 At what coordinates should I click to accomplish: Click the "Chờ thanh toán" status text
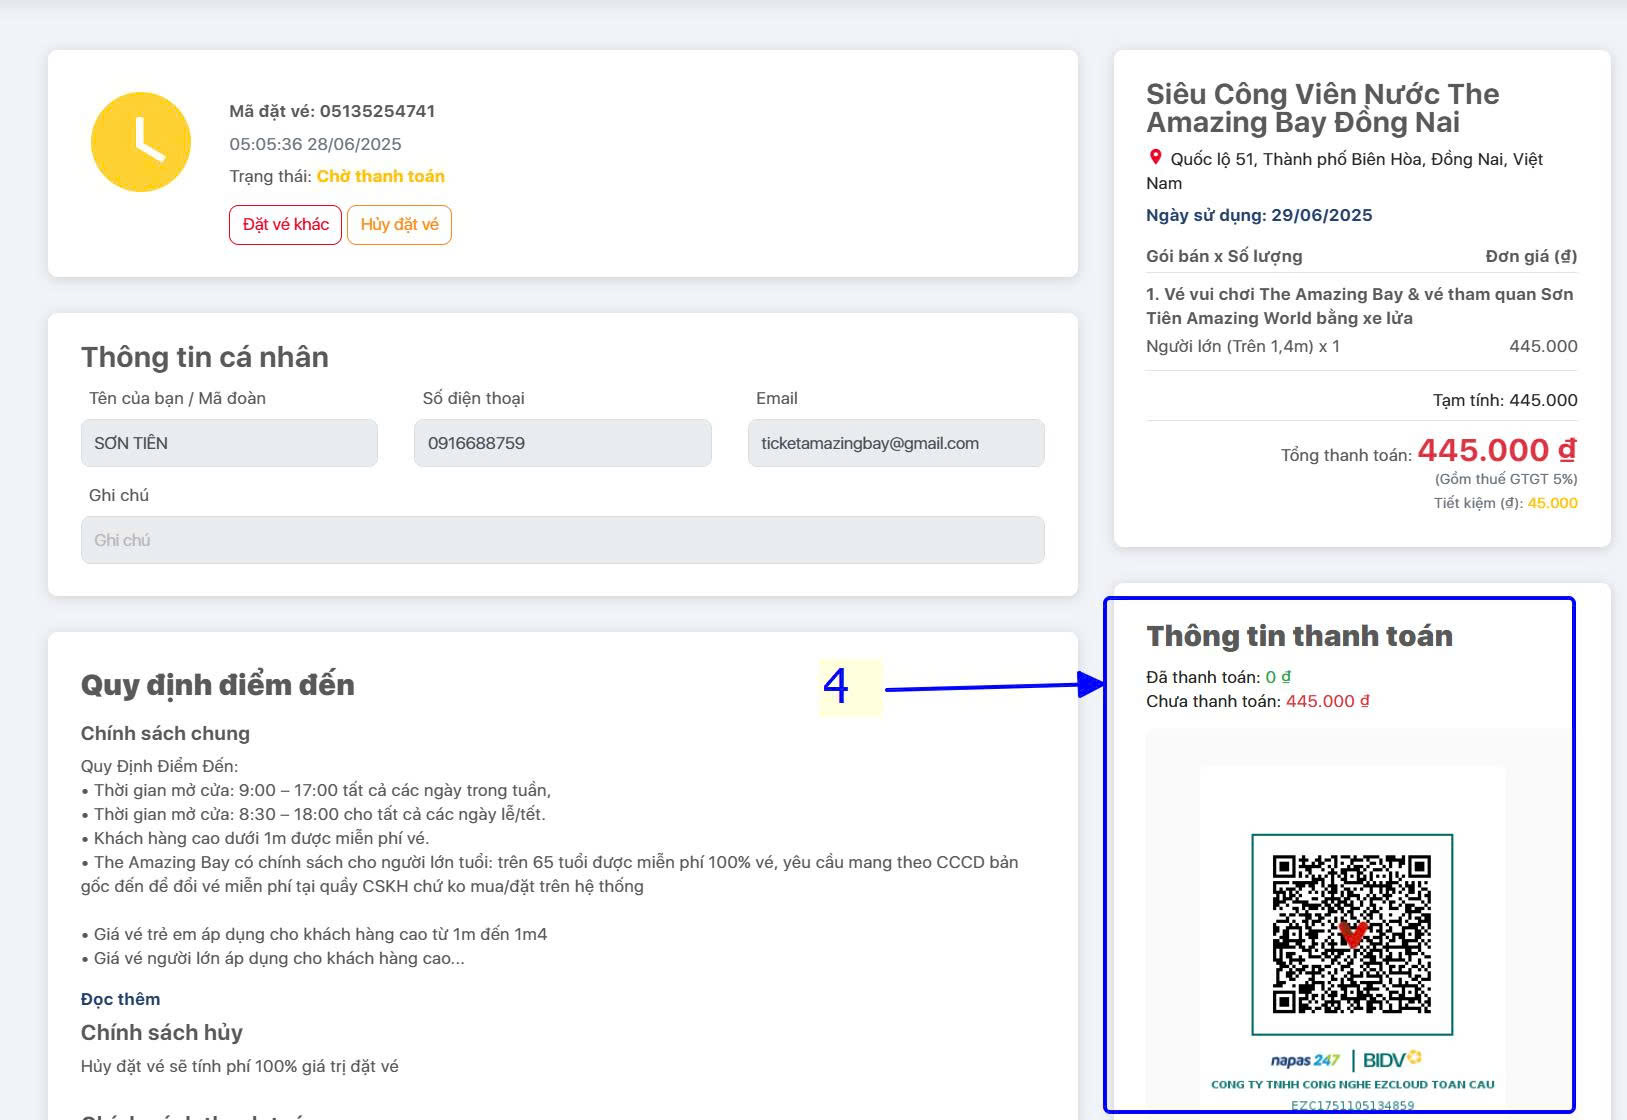pos(380,176)
